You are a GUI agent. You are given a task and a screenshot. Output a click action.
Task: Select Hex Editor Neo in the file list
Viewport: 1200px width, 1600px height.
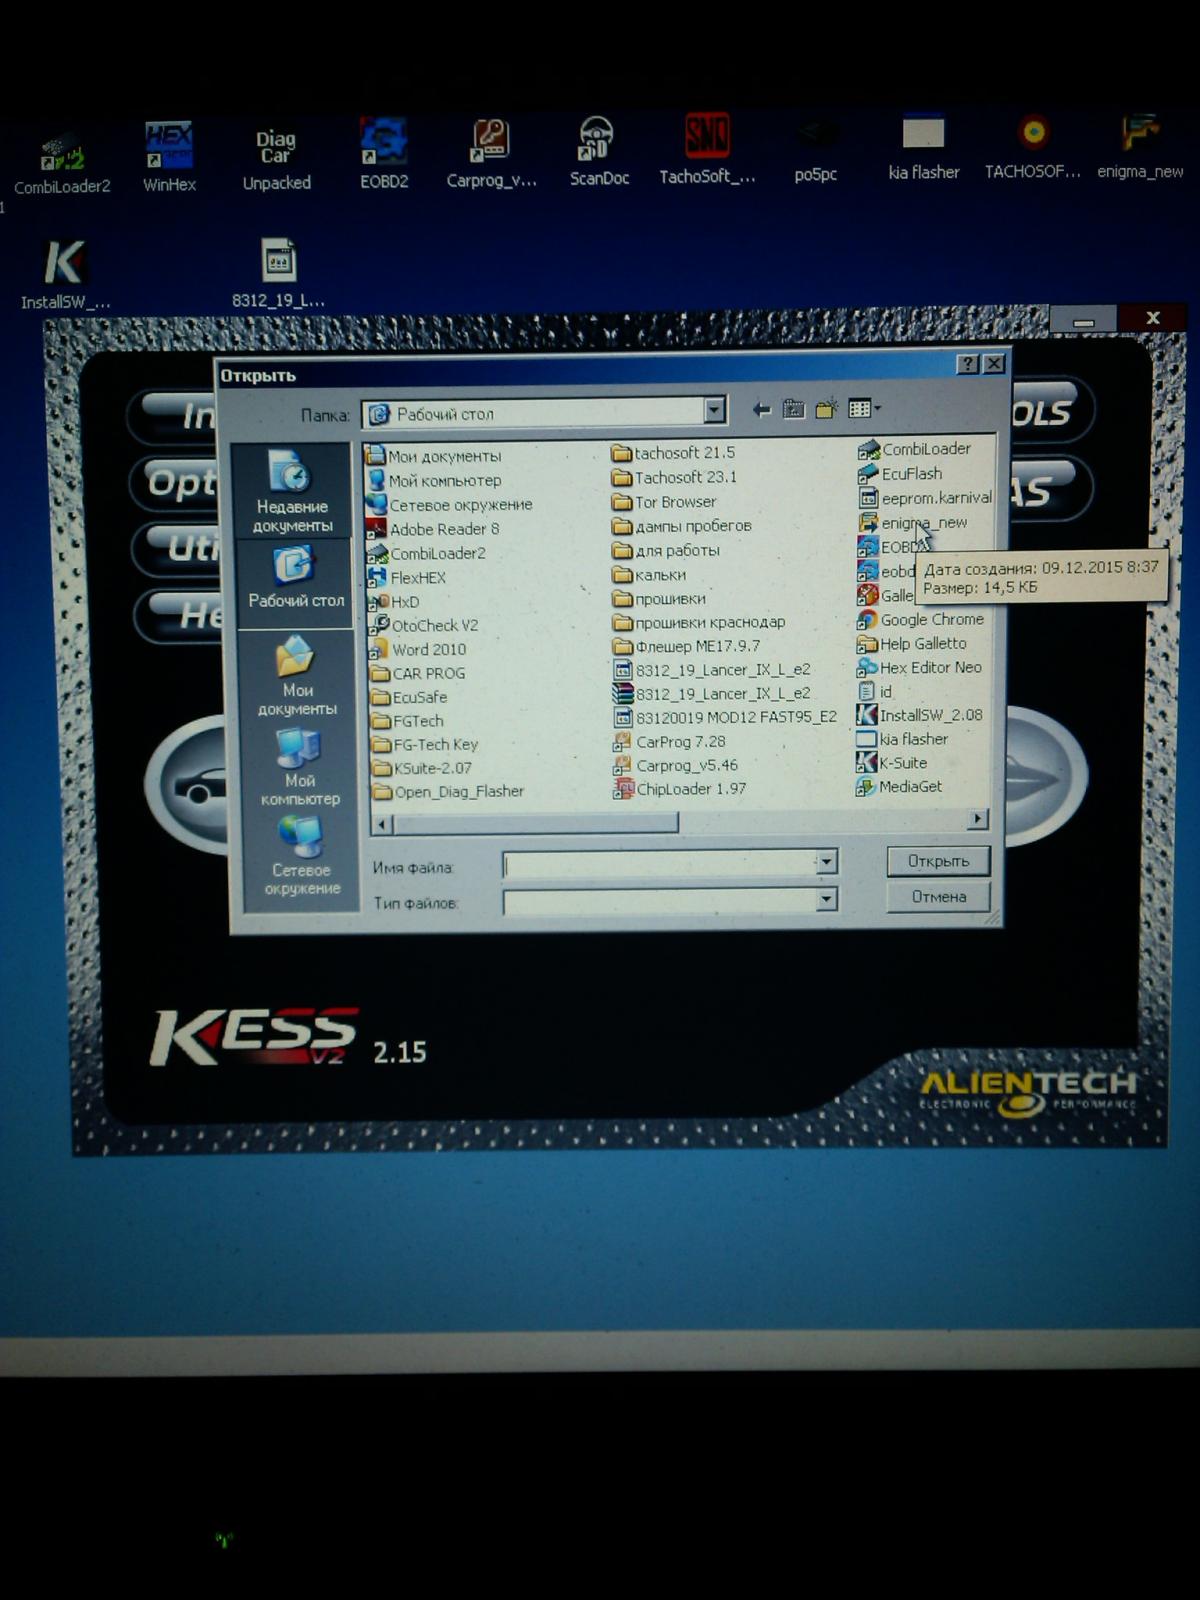pyautogui.click(x=920, y=668)
